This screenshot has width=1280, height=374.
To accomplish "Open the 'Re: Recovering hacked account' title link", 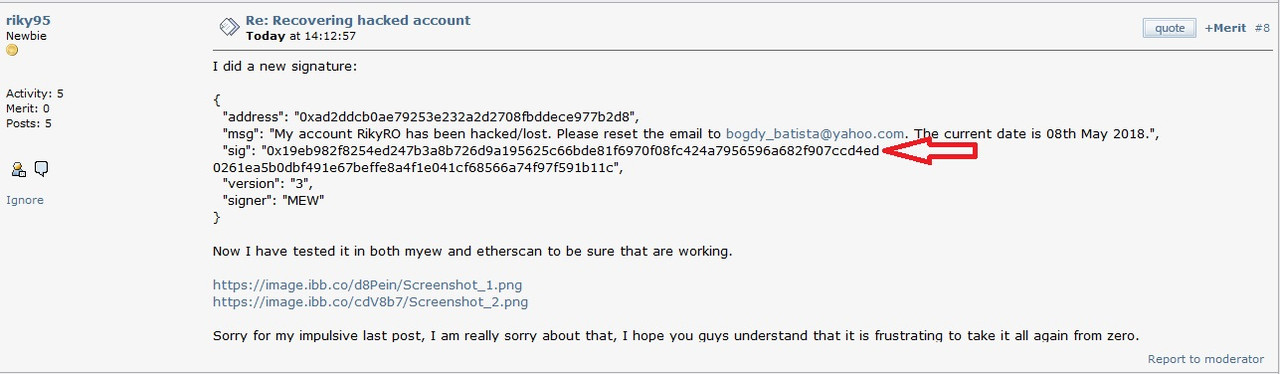I will click(x=358, y=20).
